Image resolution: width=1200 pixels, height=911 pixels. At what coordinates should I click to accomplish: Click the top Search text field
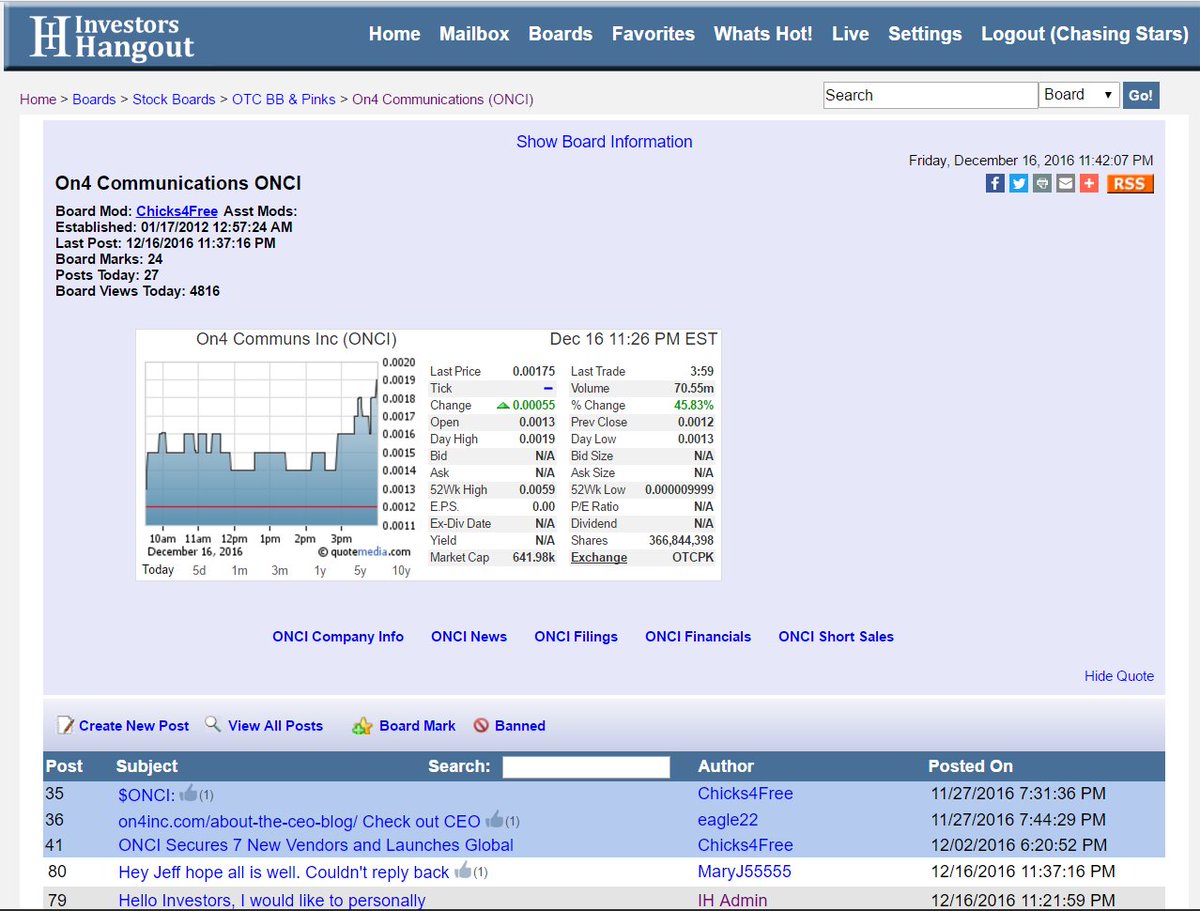tap(930, 95)
